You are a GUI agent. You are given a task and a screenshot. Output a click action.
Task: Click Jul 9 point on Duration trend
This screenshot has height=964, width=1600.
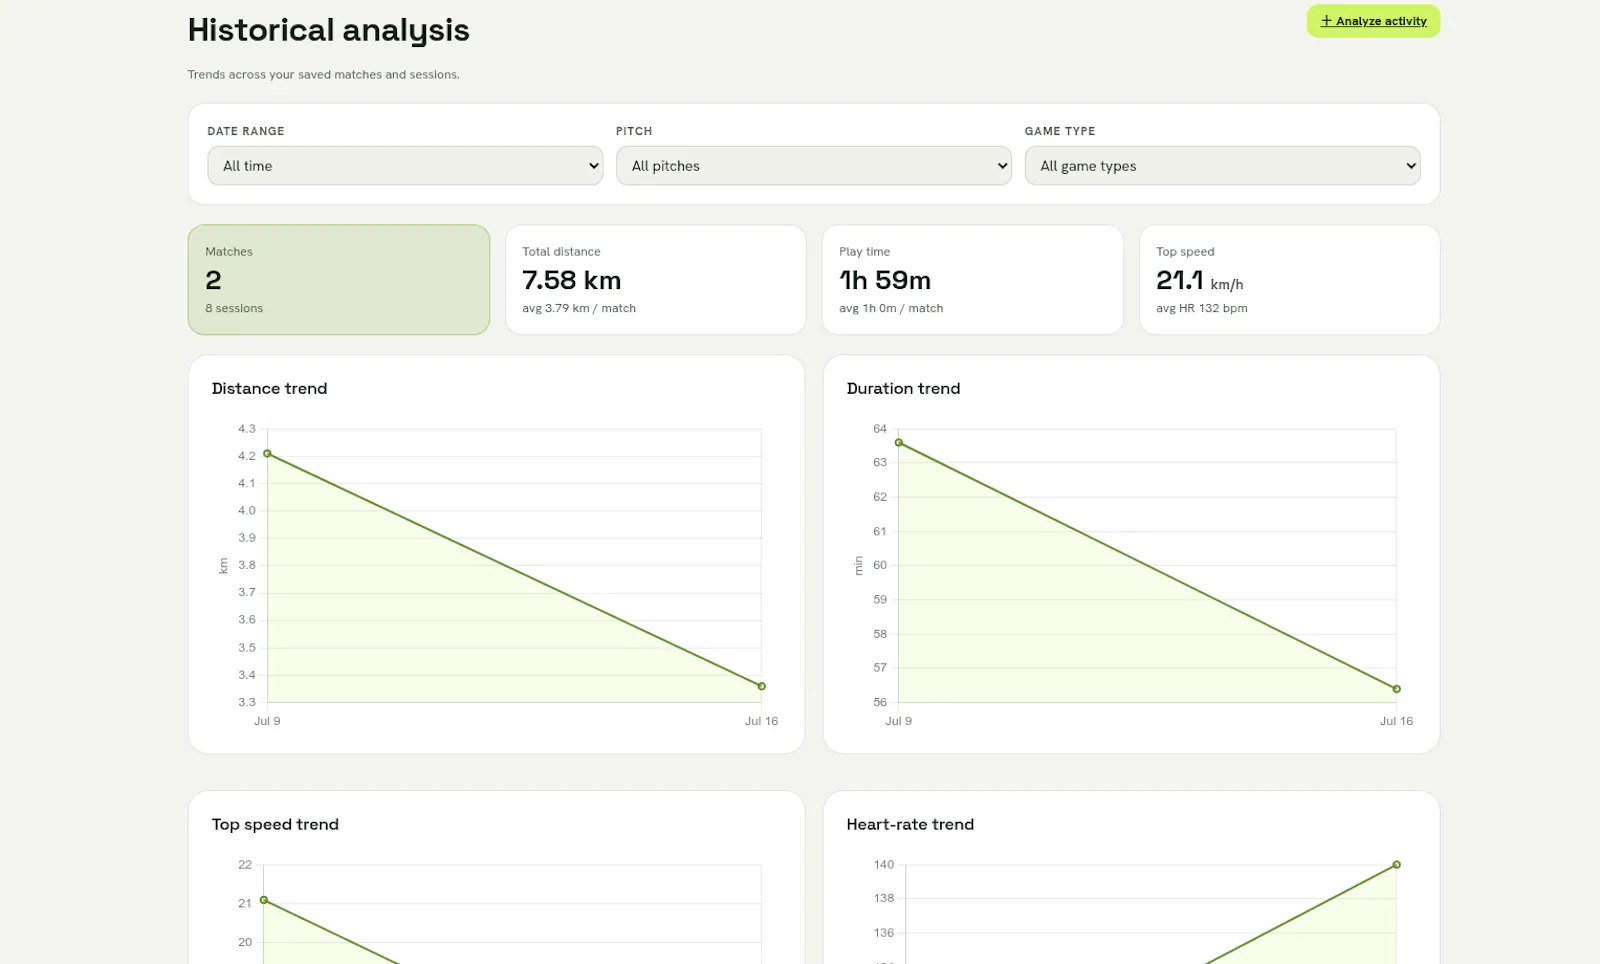coord(899,442)
